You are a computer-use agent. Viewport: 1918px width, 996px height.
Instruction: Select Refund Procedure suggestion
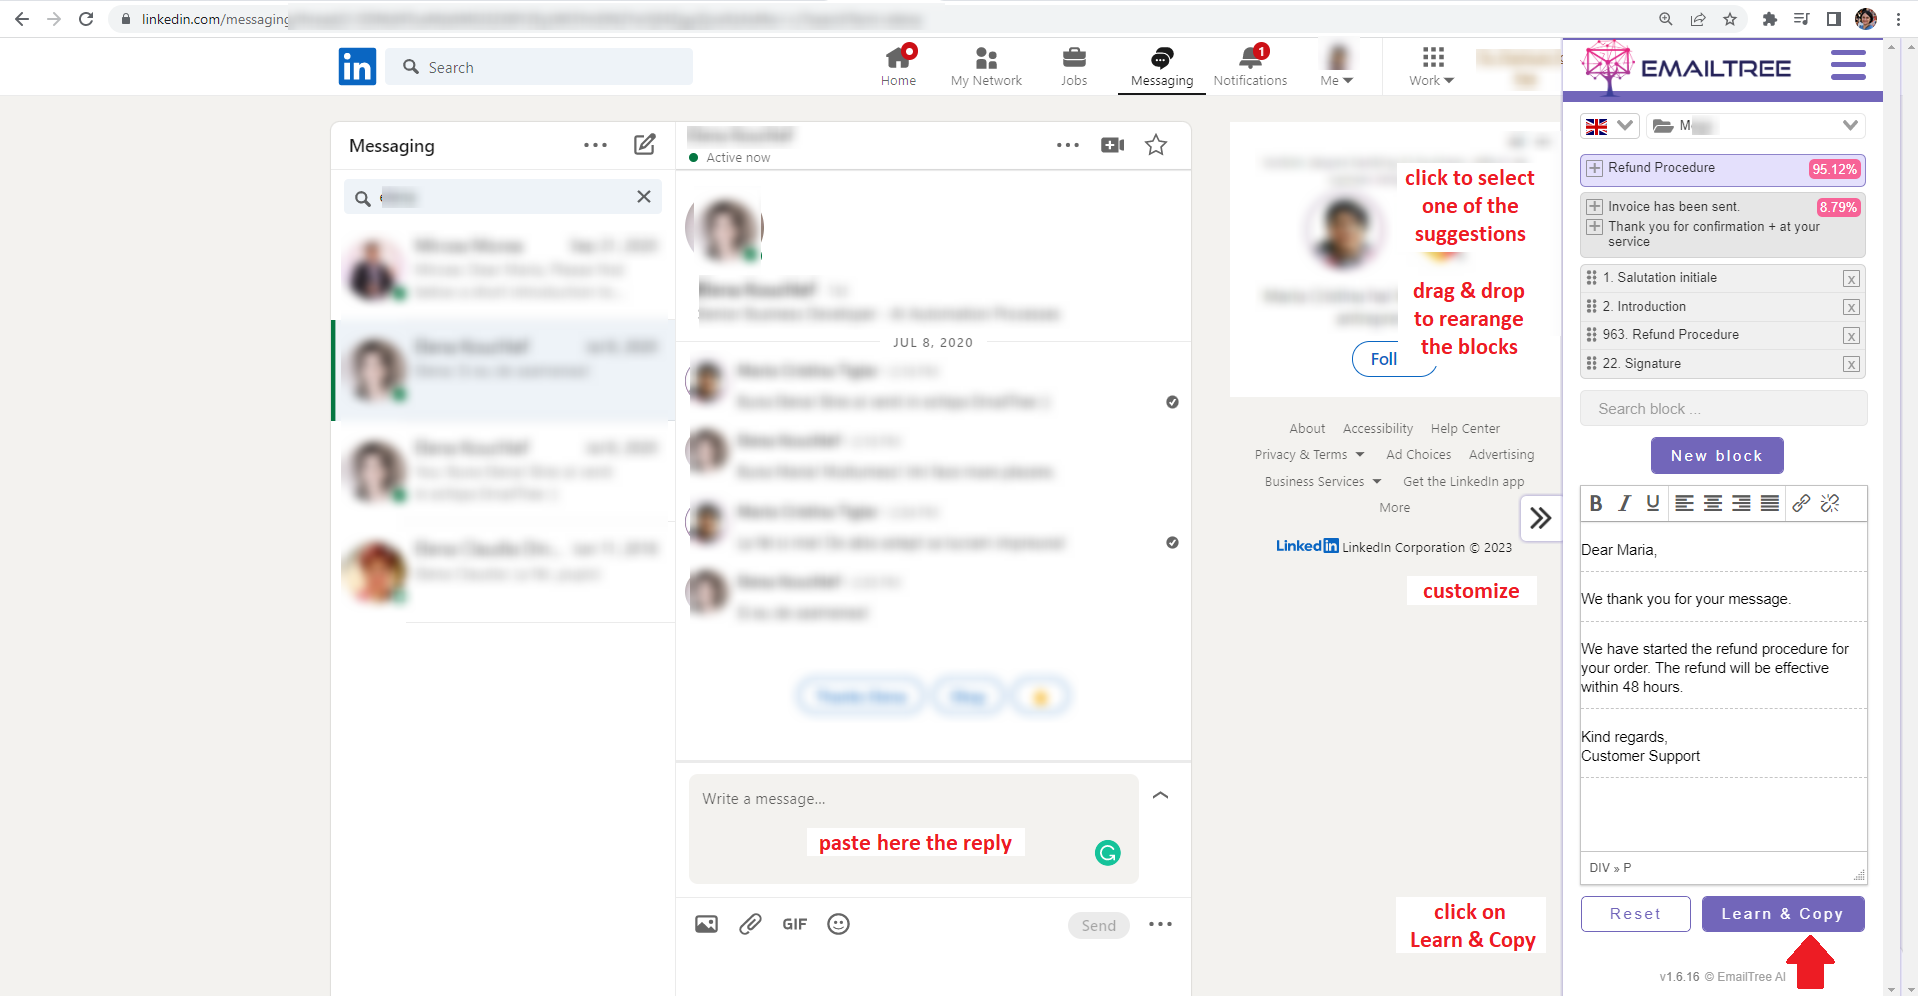point(1722,169)
